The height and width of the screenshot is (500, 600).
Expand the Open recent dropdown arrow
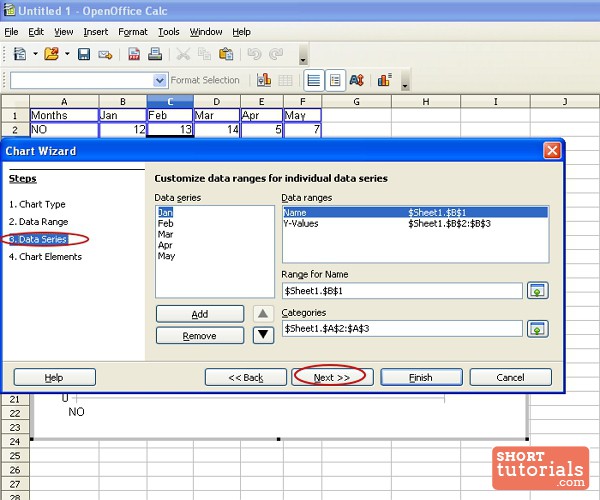click(67, 54)
